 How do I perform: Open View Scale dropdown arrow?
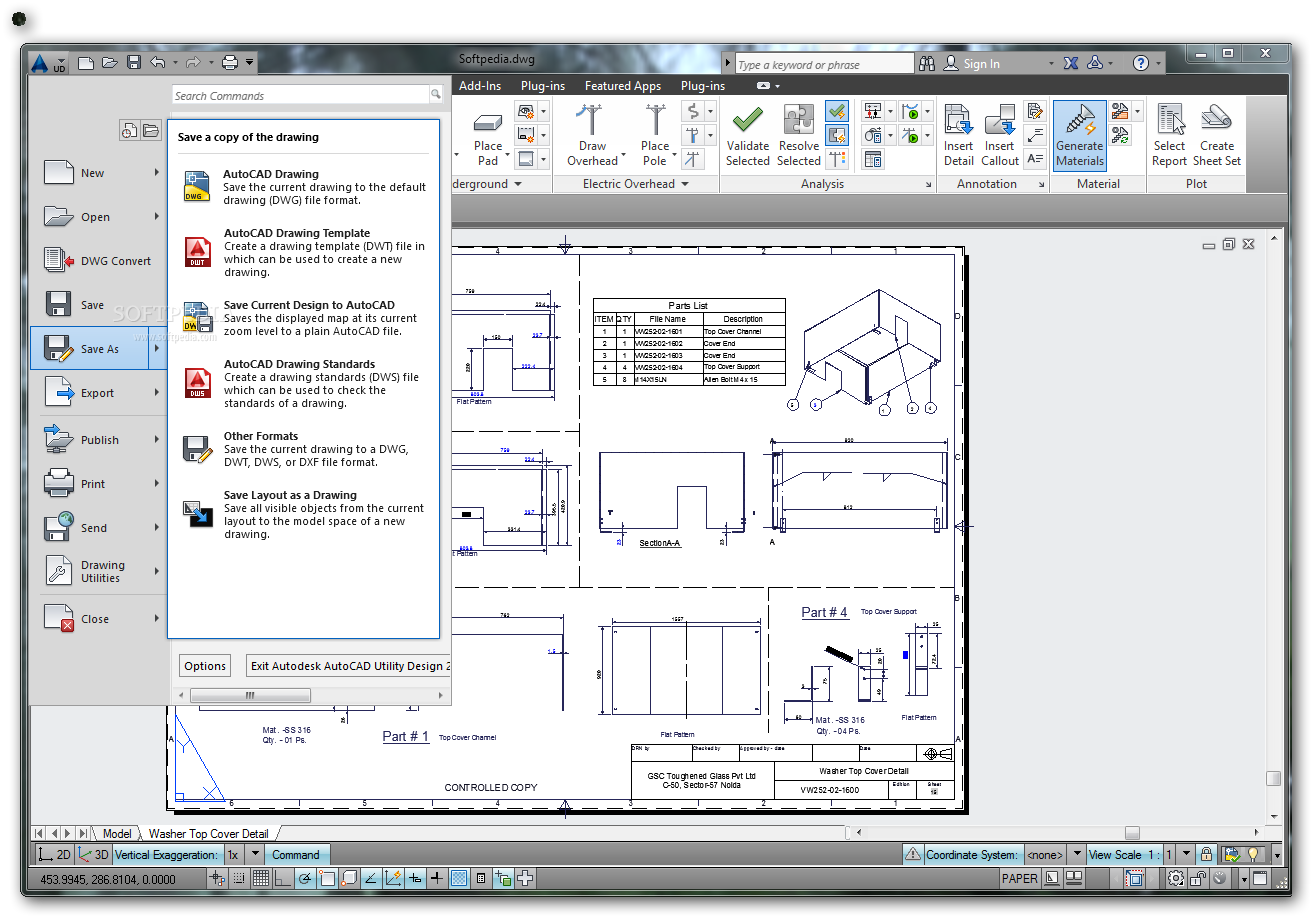pos(1186,855)
